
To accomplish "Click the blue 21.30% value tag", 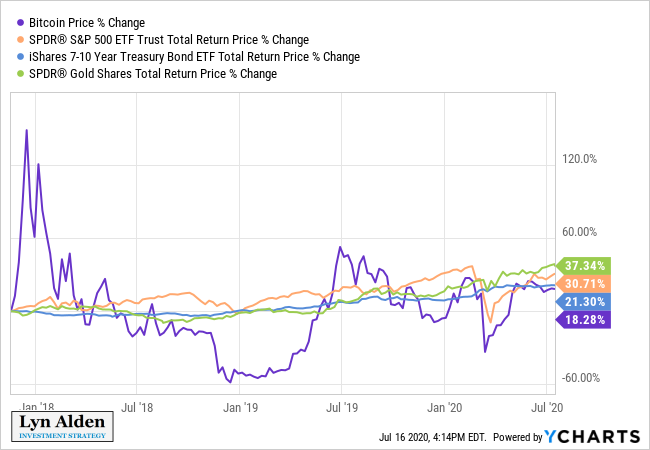I will click(x=583, y=302).
